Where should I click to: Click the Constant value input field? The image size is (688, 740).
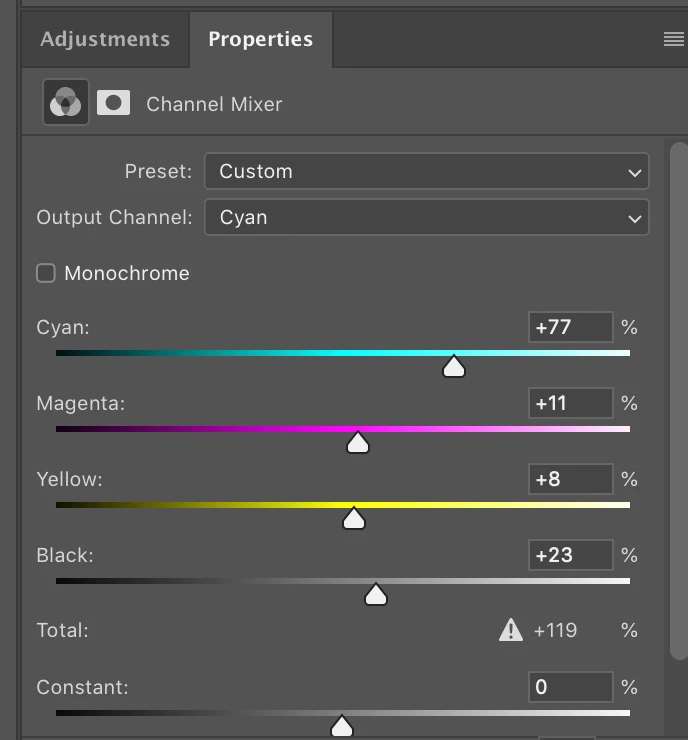[x=570, y=687]
